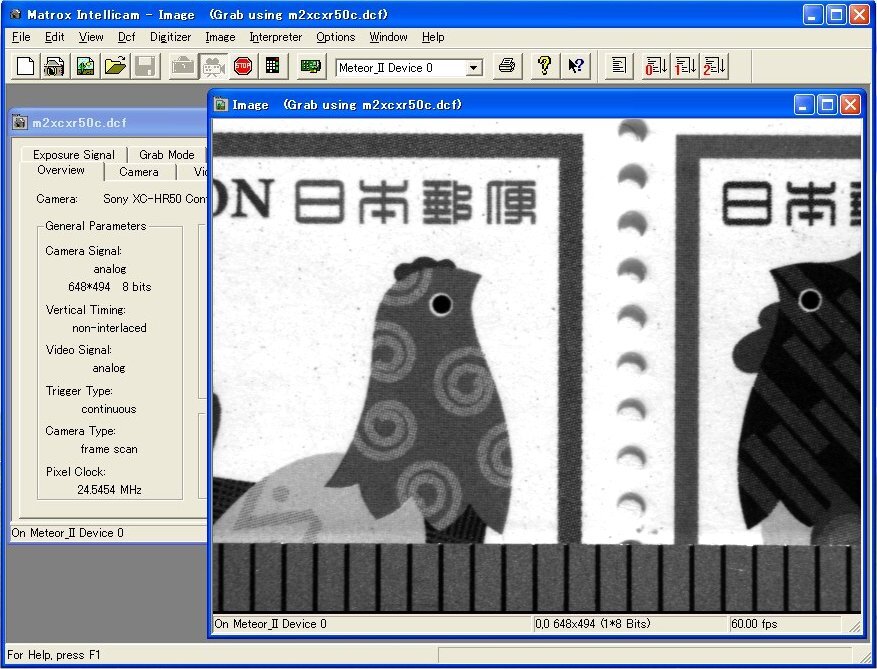Image resolution: width=877 pixels, height=669 pixels.
Task: Click the 'non-interlaced' vertical timing value
Action: click(109, 328)
